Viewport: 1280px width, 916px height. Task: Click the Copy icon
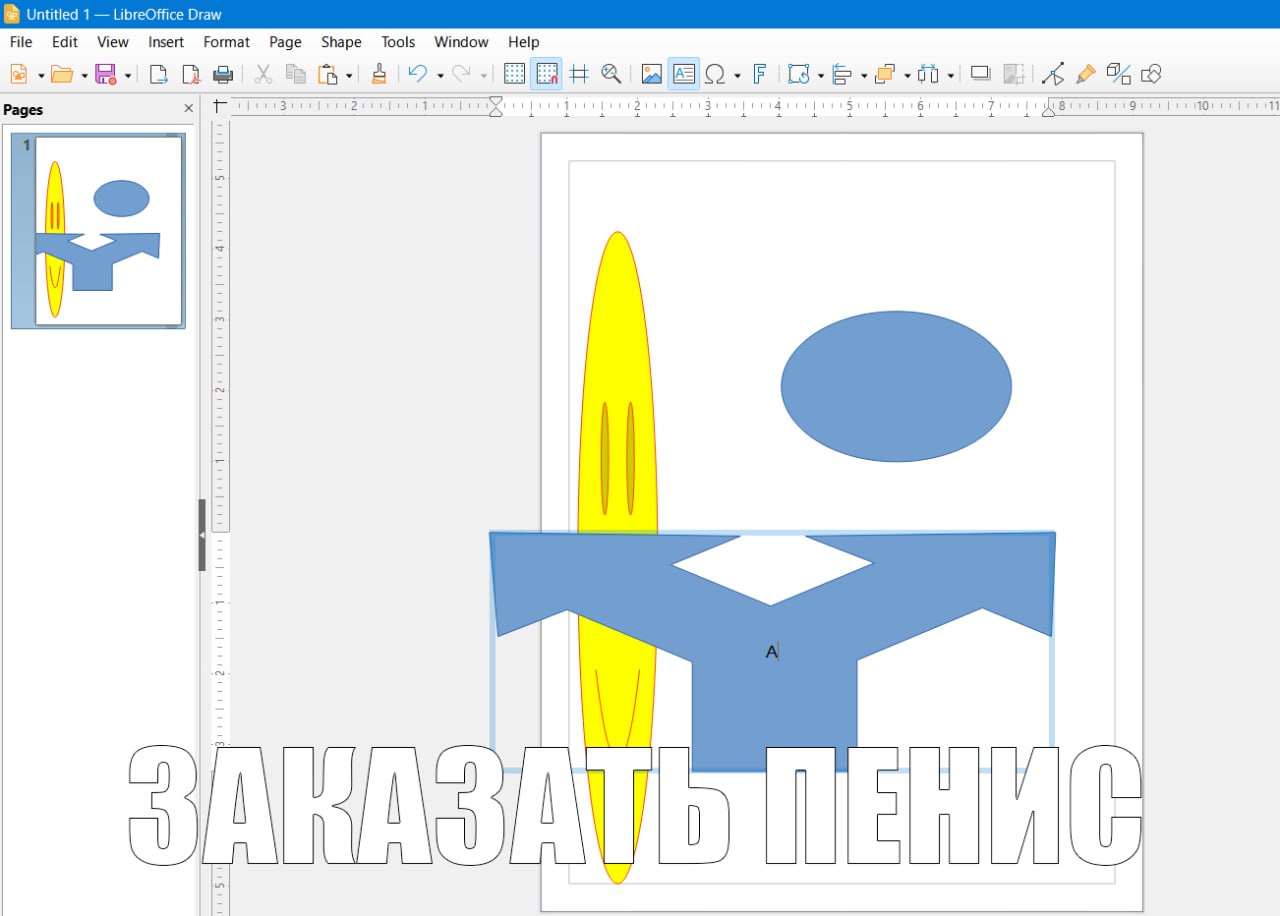(295, 74)
